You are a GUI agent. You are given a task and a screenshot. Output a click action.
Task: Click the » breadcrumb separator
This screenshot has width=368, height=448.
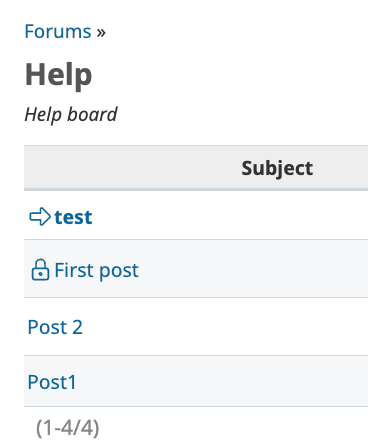[x=101, y=32]
